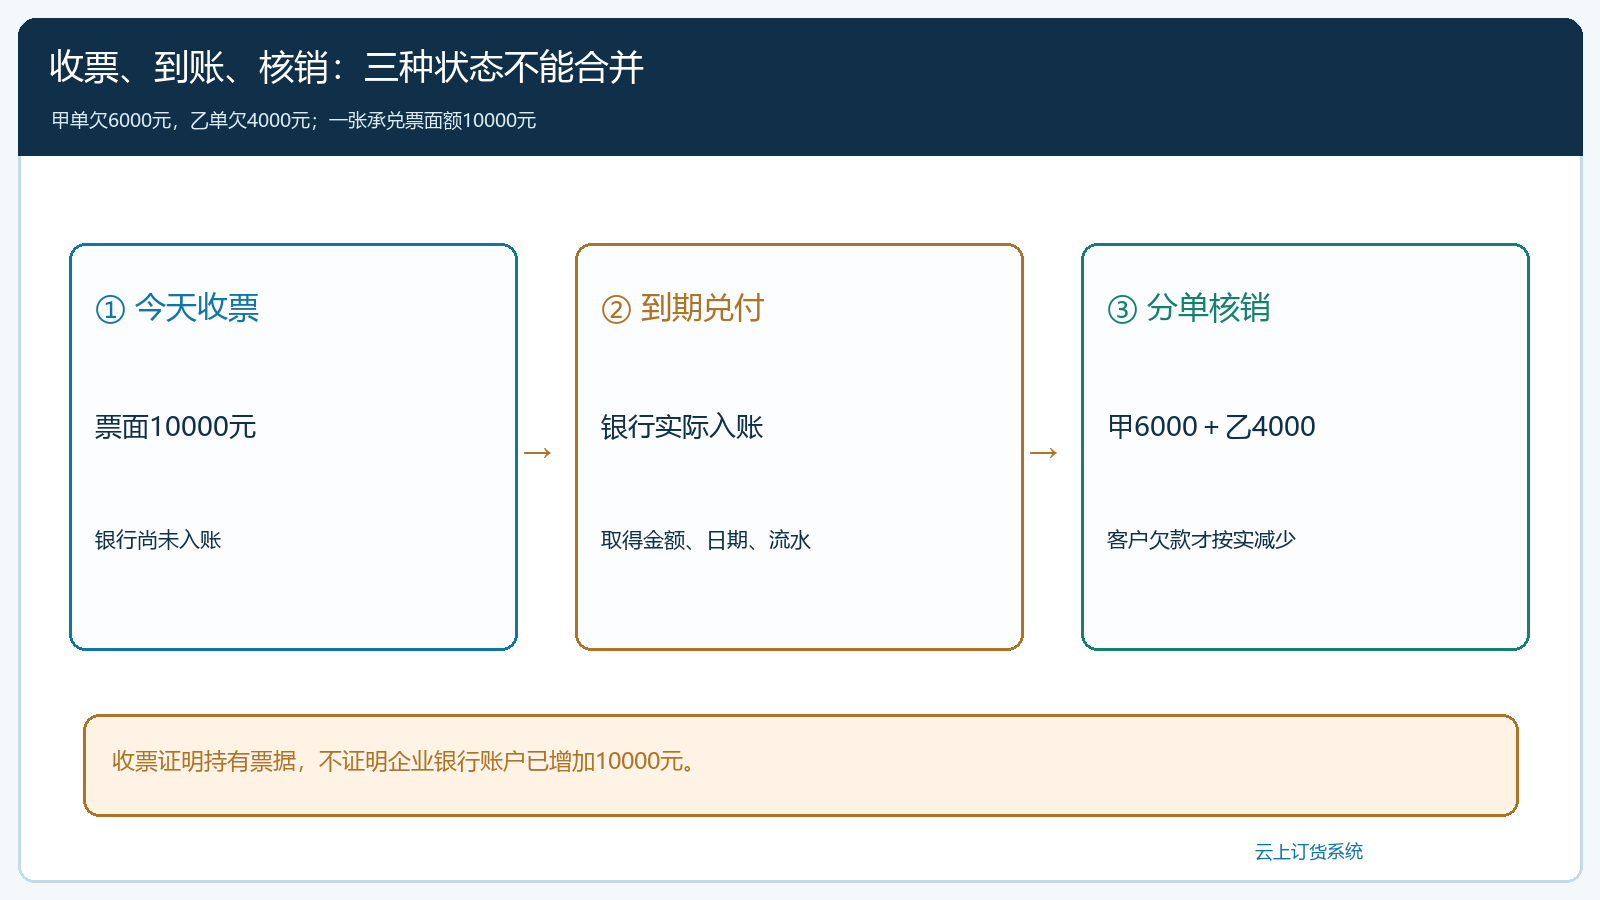Click the text 取得金额、日期、流水

click(706, 540)
